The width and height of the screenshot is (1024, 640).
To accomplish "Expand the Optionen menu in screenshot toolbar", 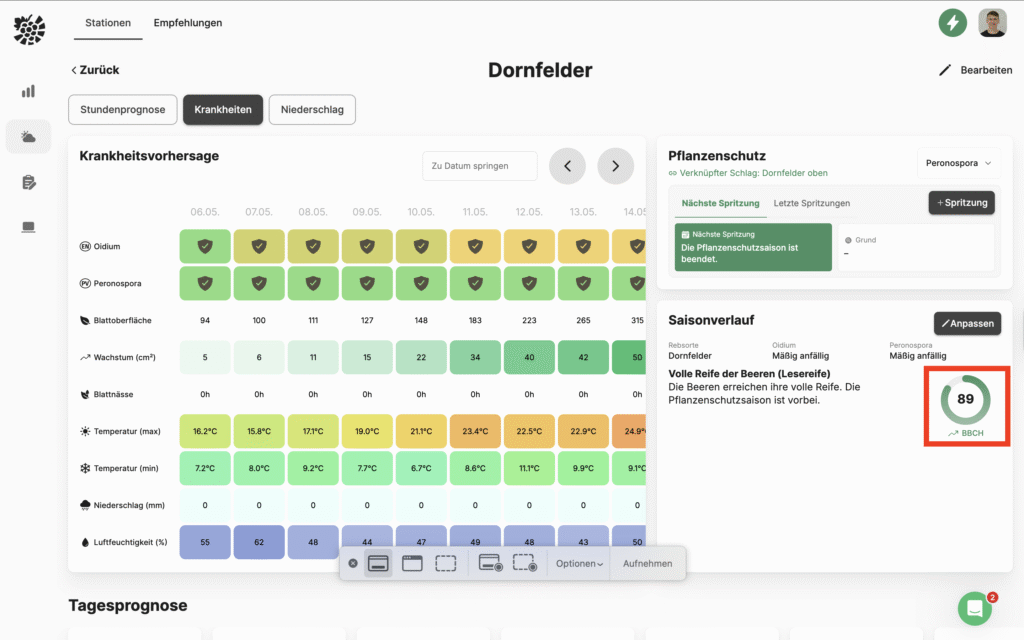I will pos(580,564).
